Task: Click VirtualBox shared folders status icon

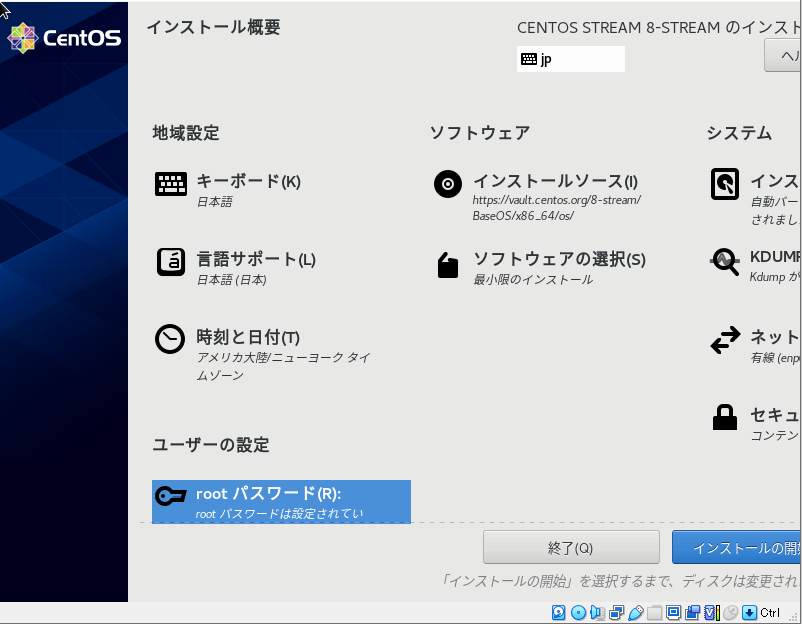Action: click(654, 612)
